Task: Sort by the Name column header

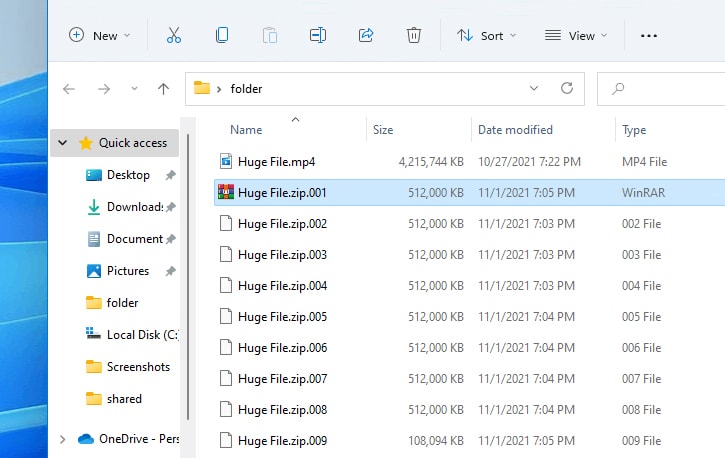Action: (246, 130)
